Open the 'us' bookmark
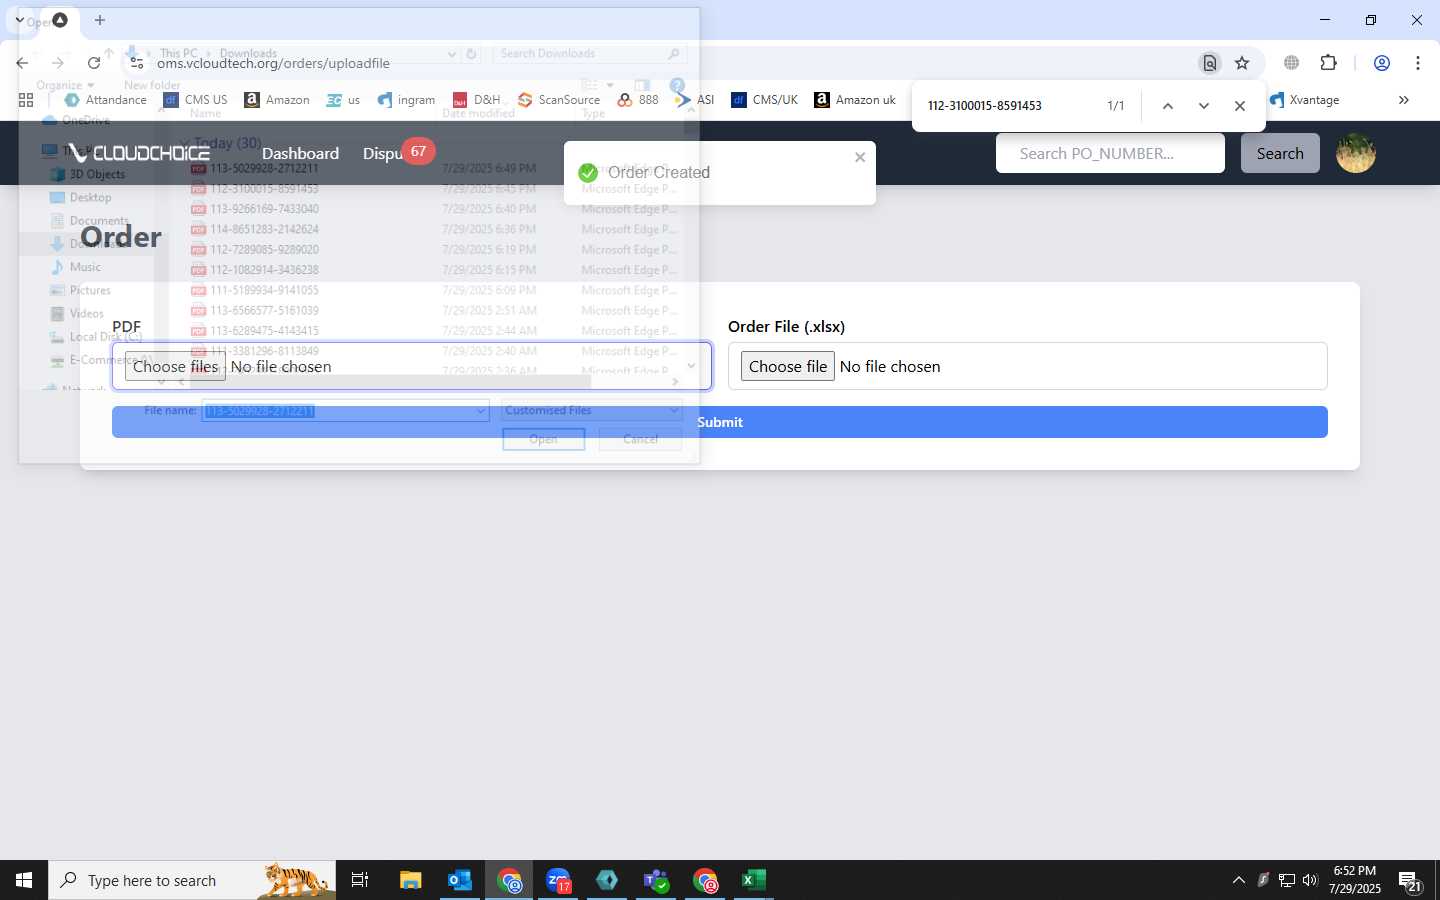This screenshot has height=900, width=1440. pos(343,100)
